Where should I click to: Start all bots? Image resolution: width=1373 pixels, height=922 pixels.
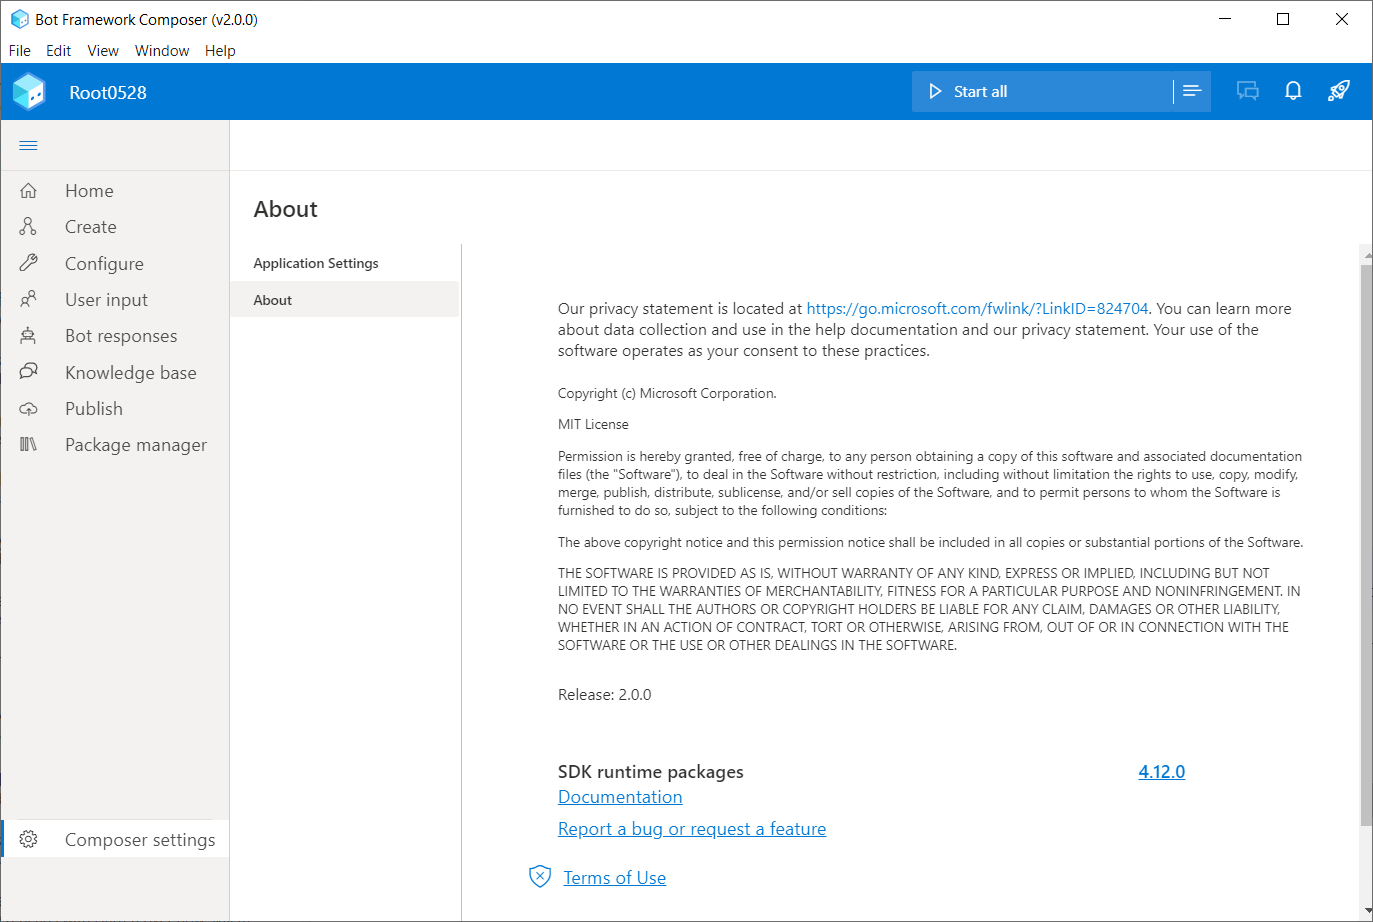point(1042,91)
